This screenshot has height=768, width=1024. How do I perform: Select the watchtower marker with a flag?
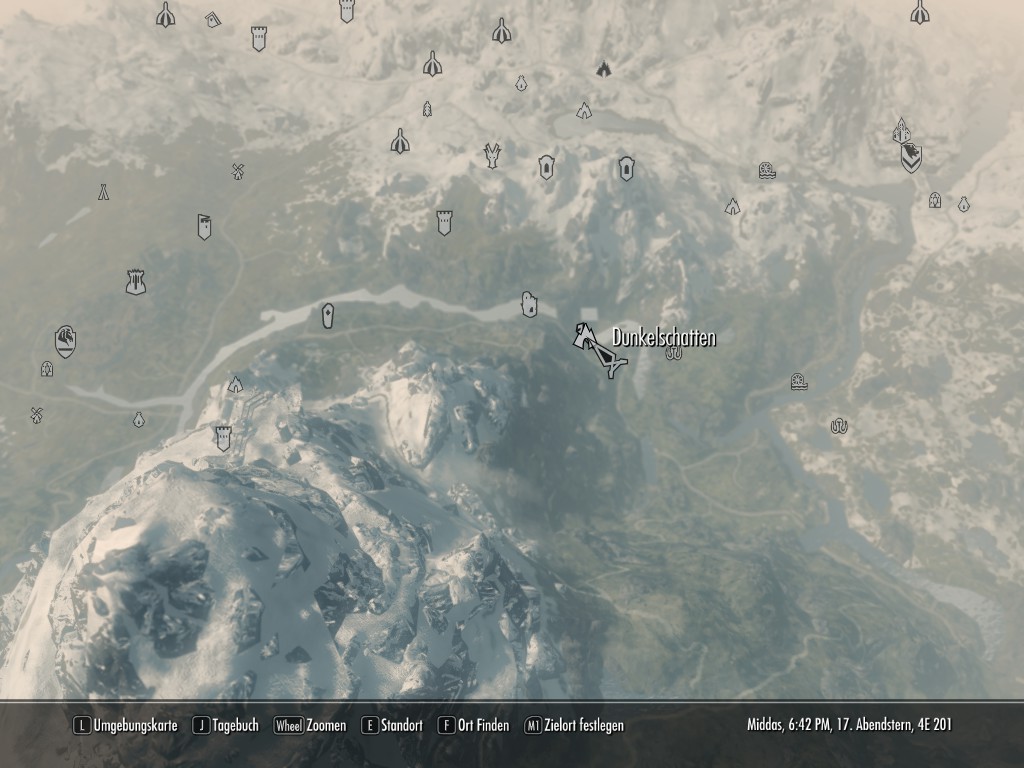(x=204, y=227)
